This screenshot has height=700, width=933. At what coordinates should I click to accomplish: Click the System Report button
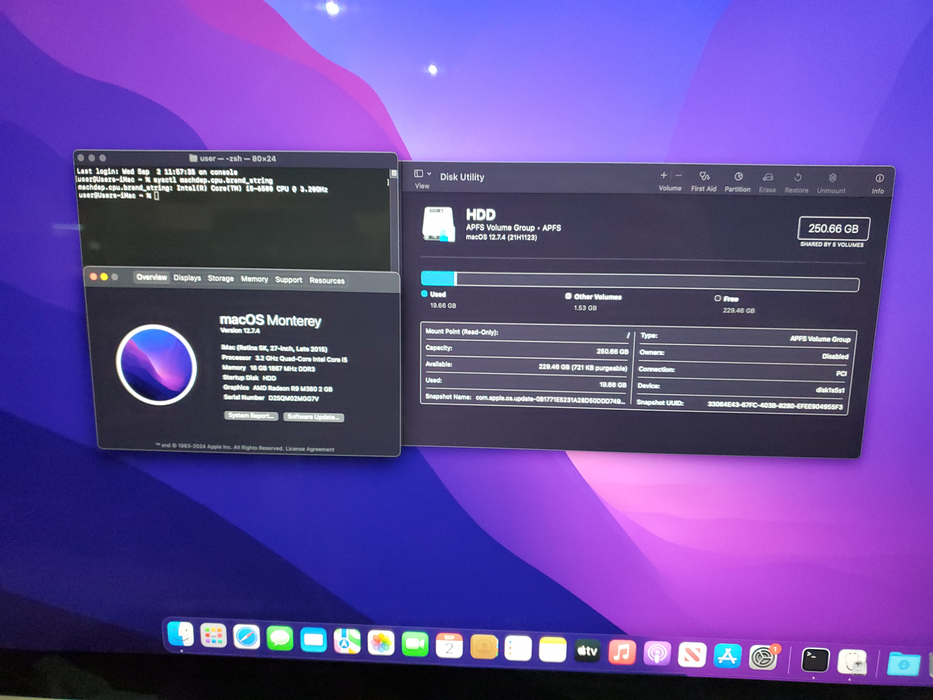click(251, 415)
